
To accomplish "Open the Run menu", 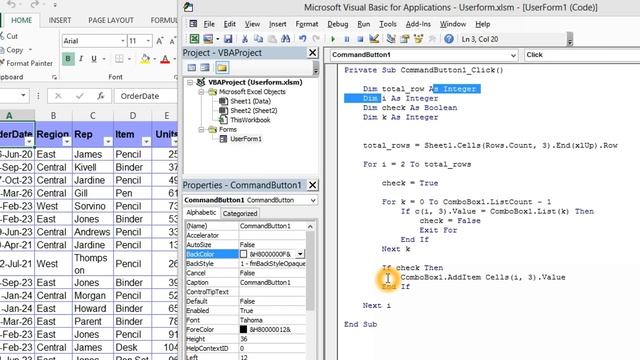I will coord(363,24).
